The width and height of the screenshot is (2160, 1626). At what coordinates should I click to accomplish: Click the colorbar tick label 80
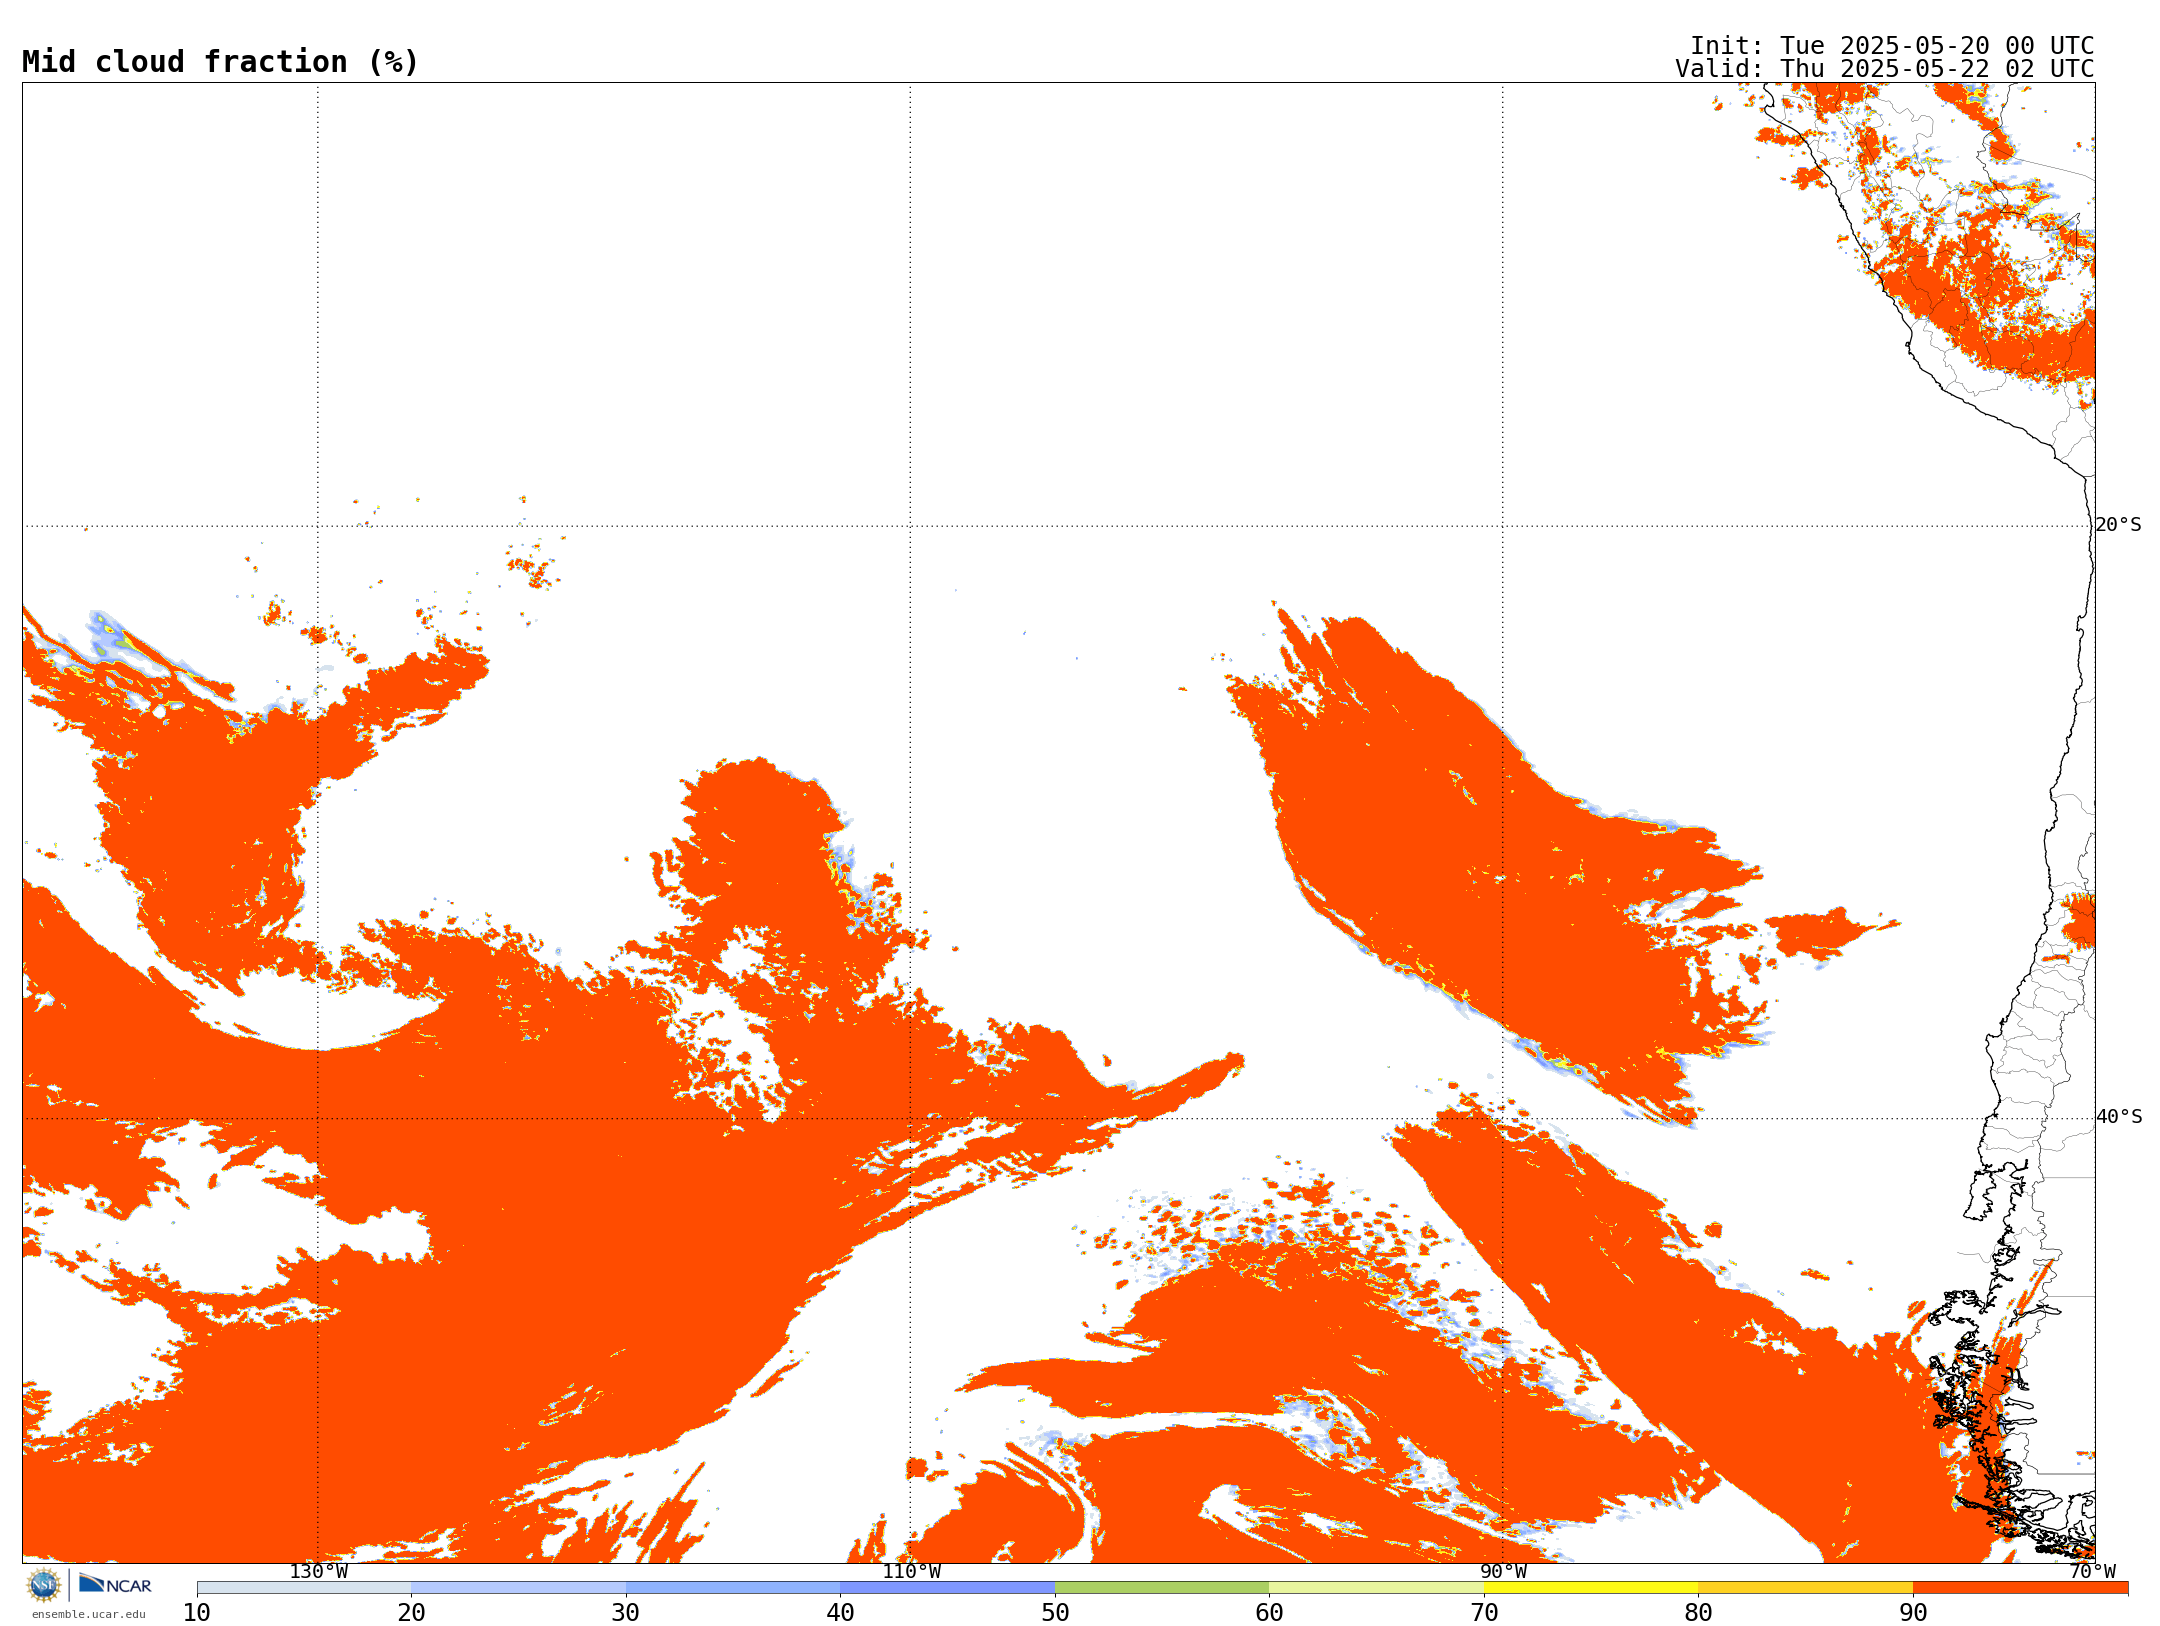[x=1698, y=1613]
